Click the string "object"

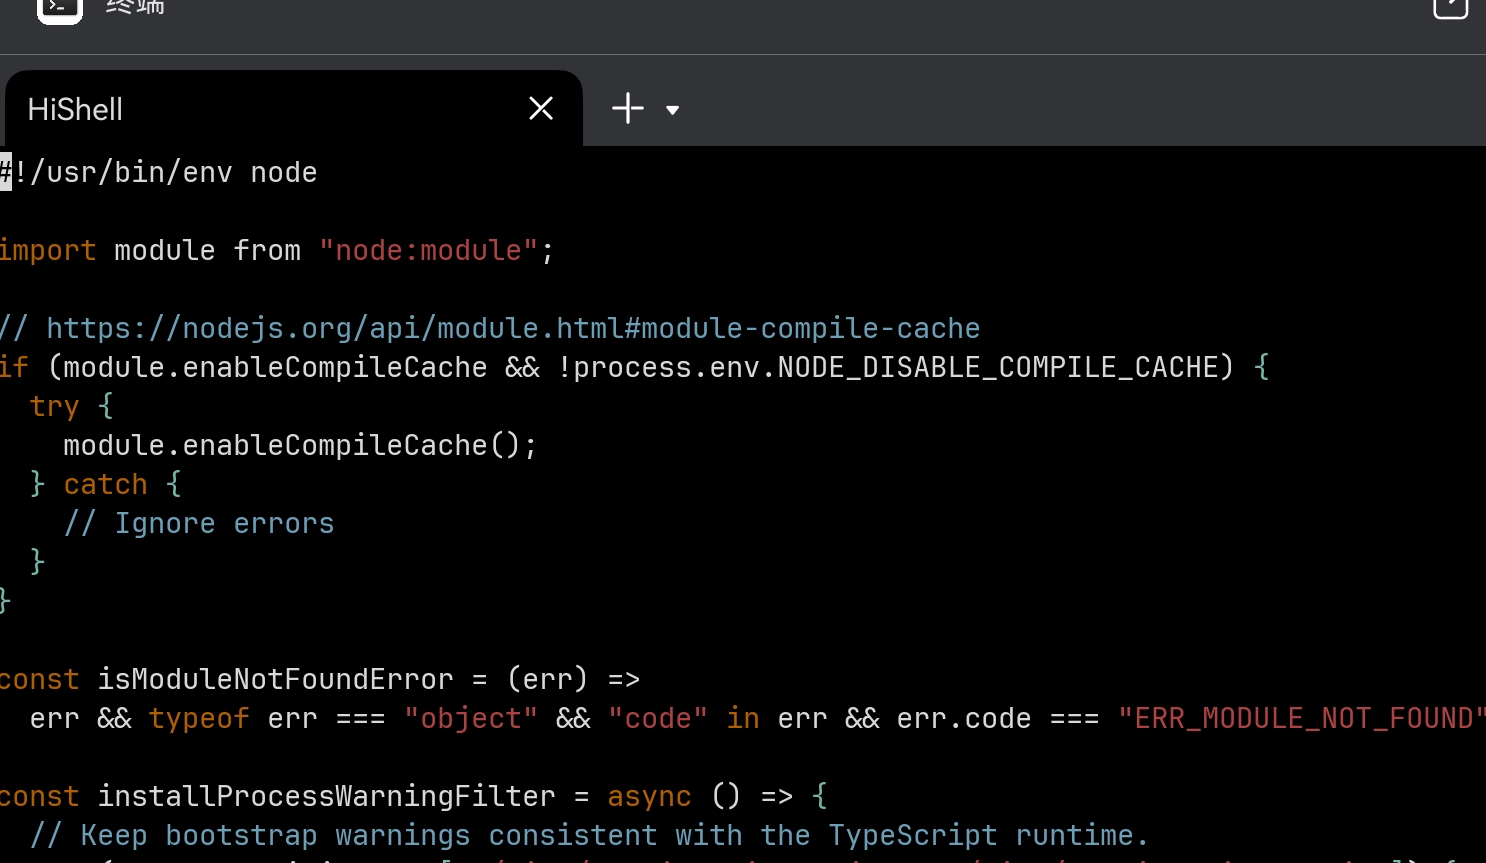click(x=471, y=718)
